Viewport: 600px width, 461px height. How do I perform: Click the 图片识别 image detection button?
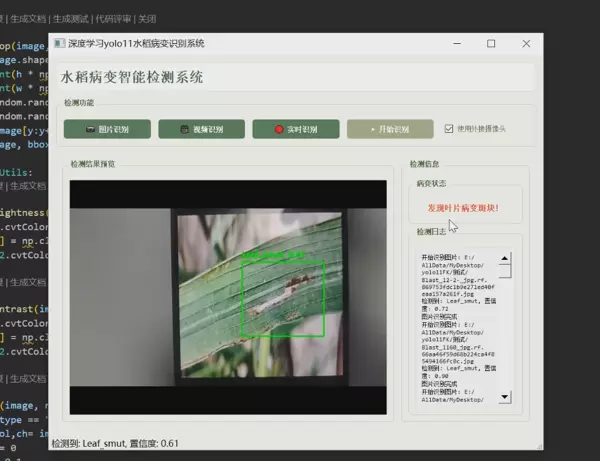point(107,129)
